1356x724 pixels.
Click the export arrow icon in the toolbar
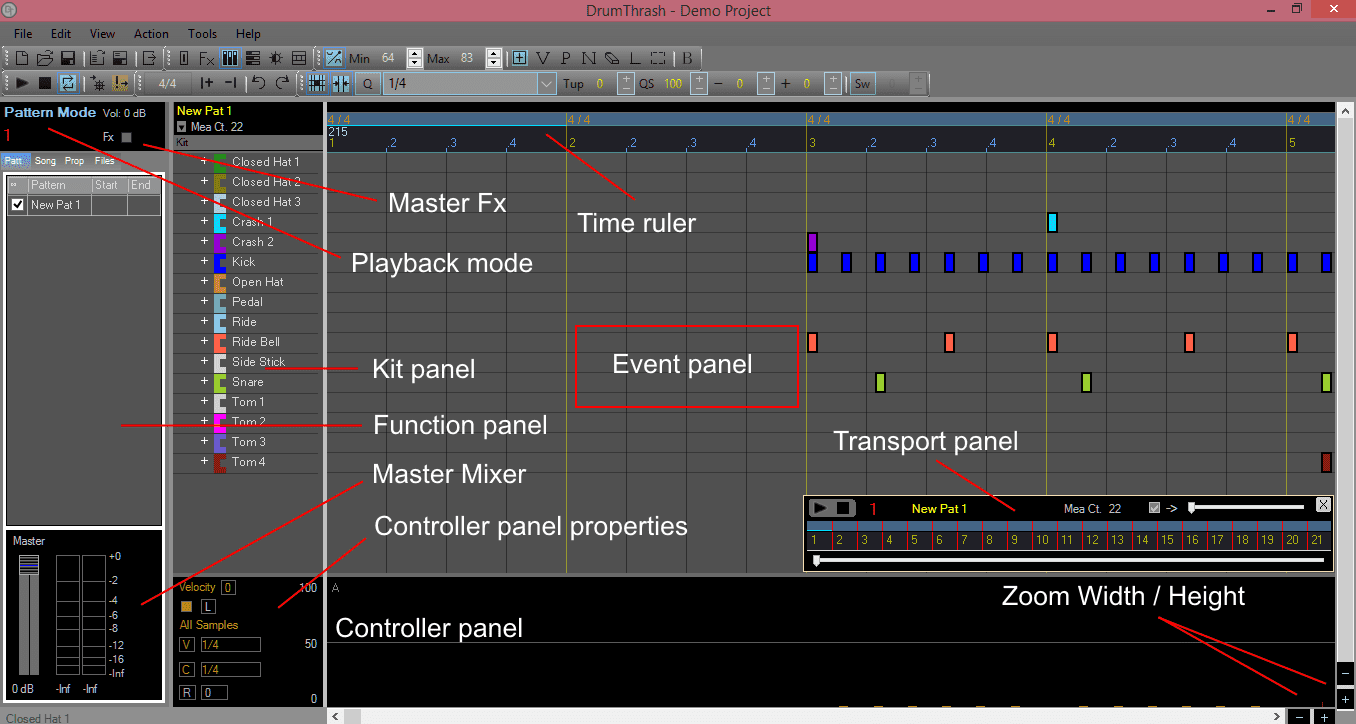[149, 58]
